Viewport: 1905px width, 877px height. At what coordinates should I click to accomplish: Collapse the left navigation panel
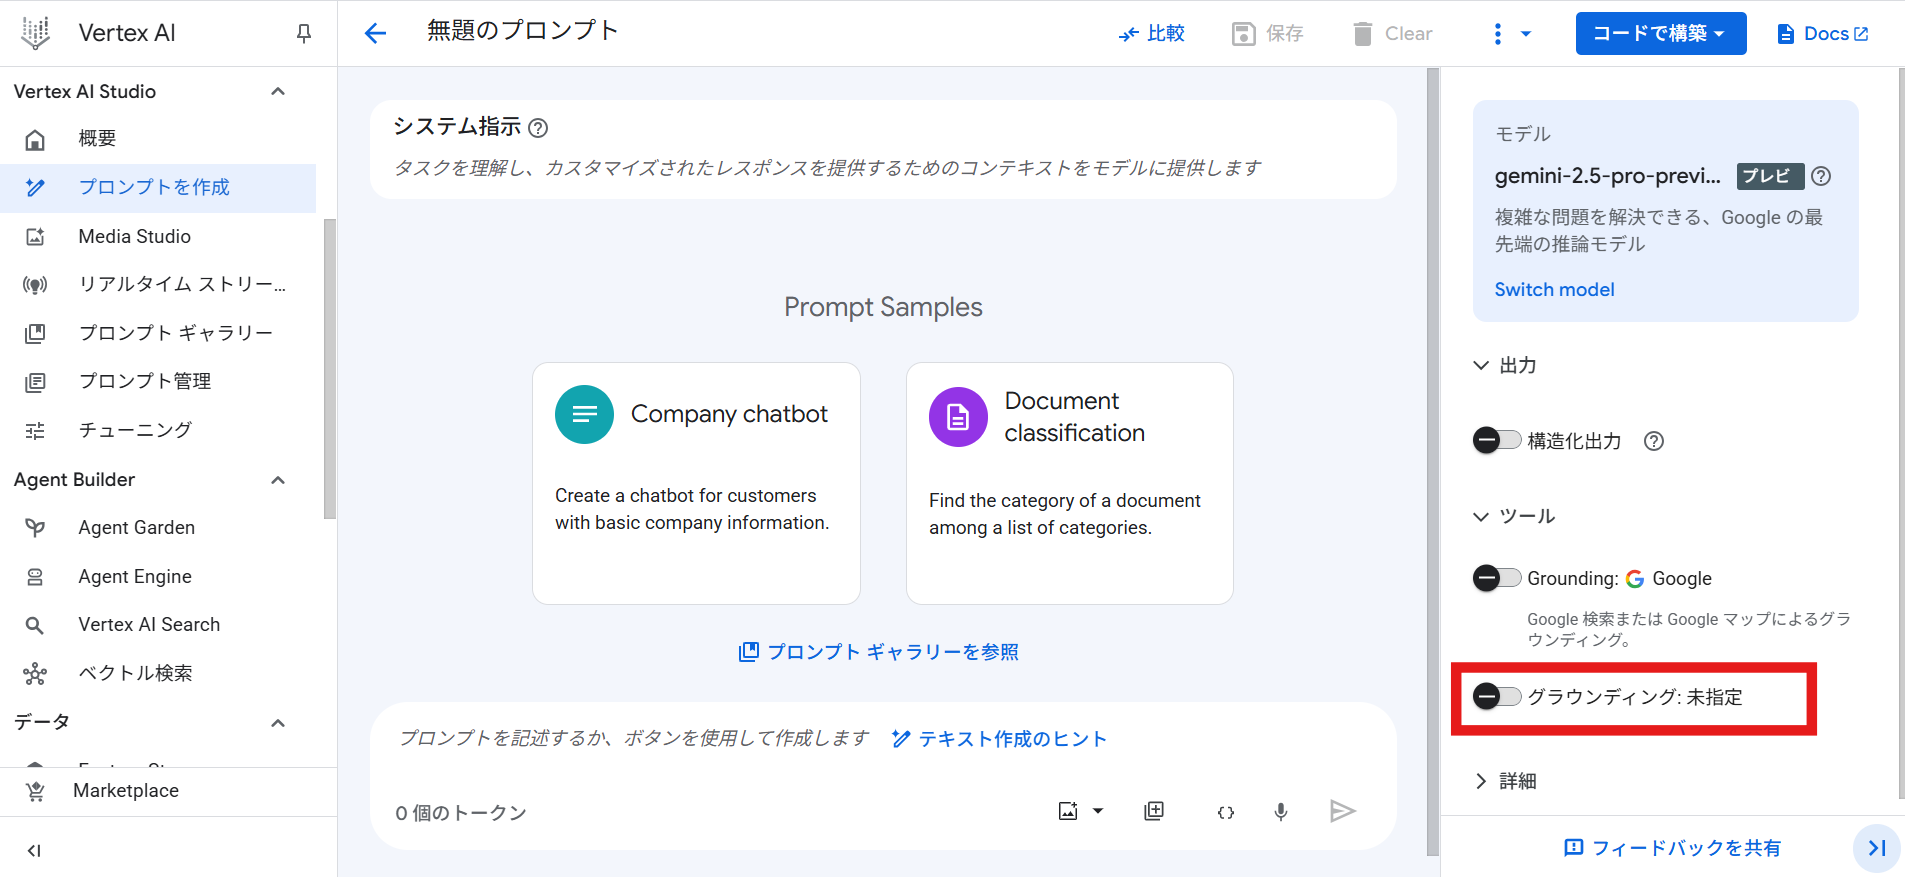(34, 851)
